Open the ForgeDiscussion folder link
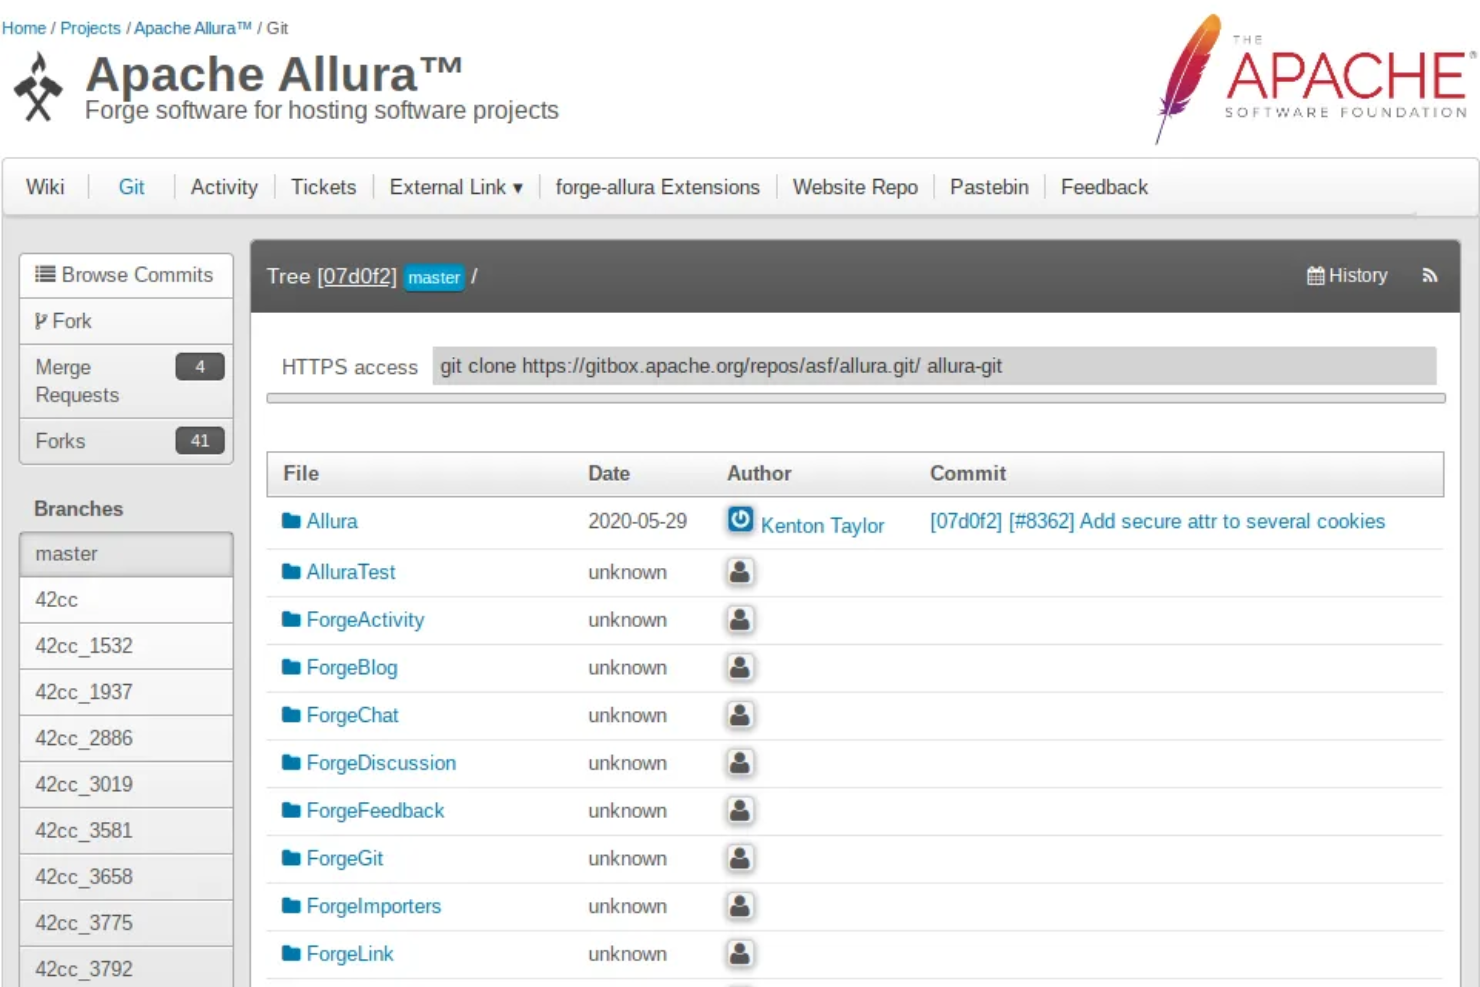Image resolution: width=1480 pixels, height=987 pixels. click(379, 762)
